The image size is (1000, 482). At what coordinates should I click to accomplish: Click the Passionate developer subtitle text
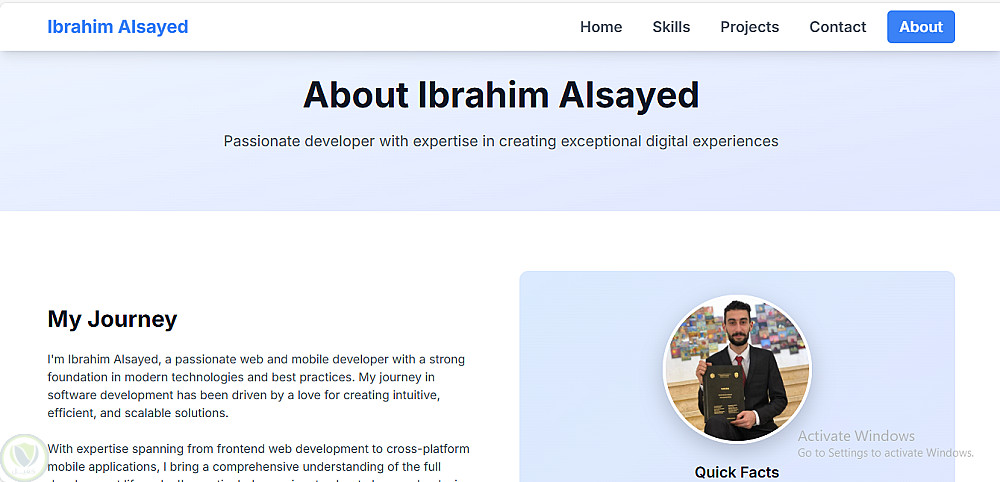coord(501,141)
